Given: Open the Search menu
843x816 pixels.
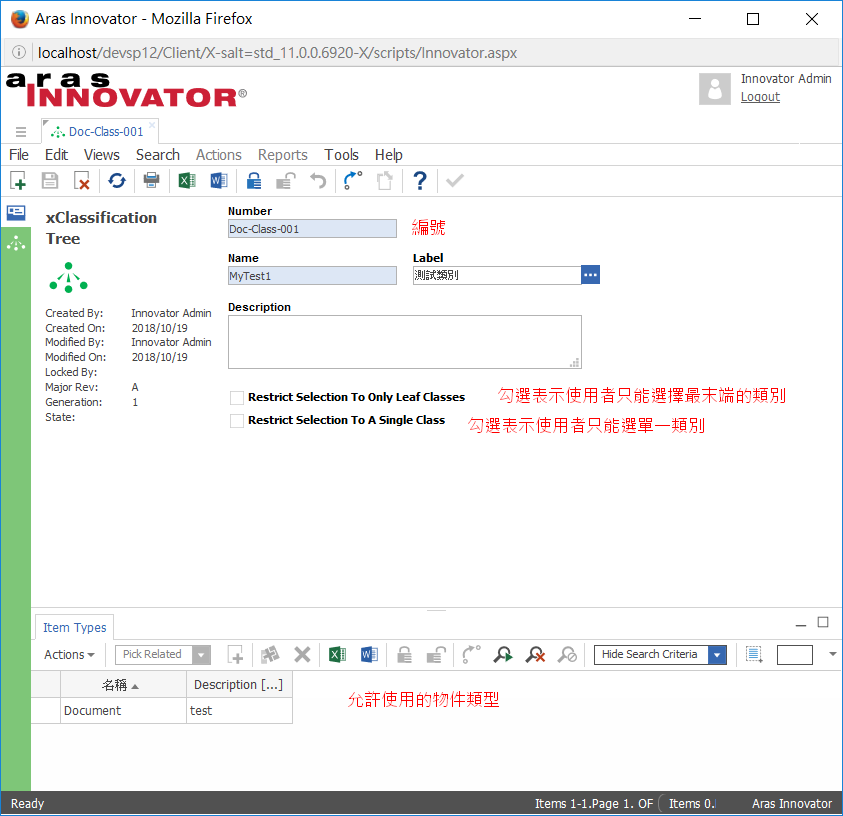Looking at the screenshot, I should pos(158,155).
